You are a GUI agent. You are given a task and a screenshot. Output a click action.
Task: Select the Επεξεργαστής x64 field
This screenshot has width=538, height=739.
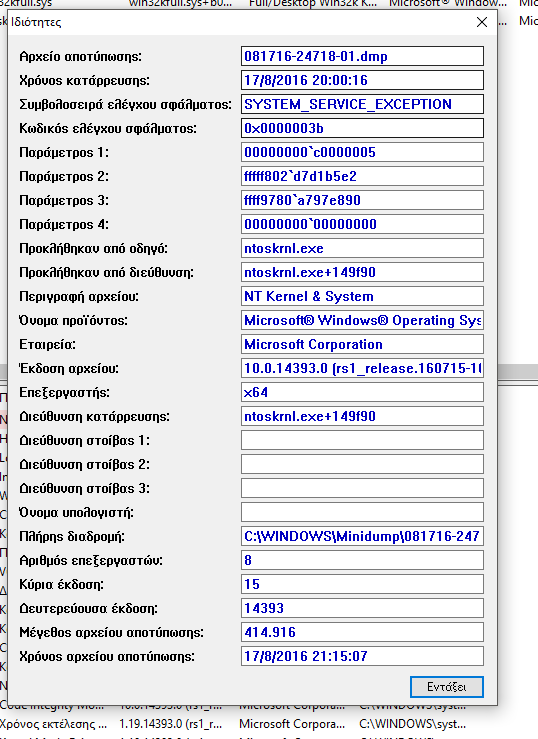[362, 393]
